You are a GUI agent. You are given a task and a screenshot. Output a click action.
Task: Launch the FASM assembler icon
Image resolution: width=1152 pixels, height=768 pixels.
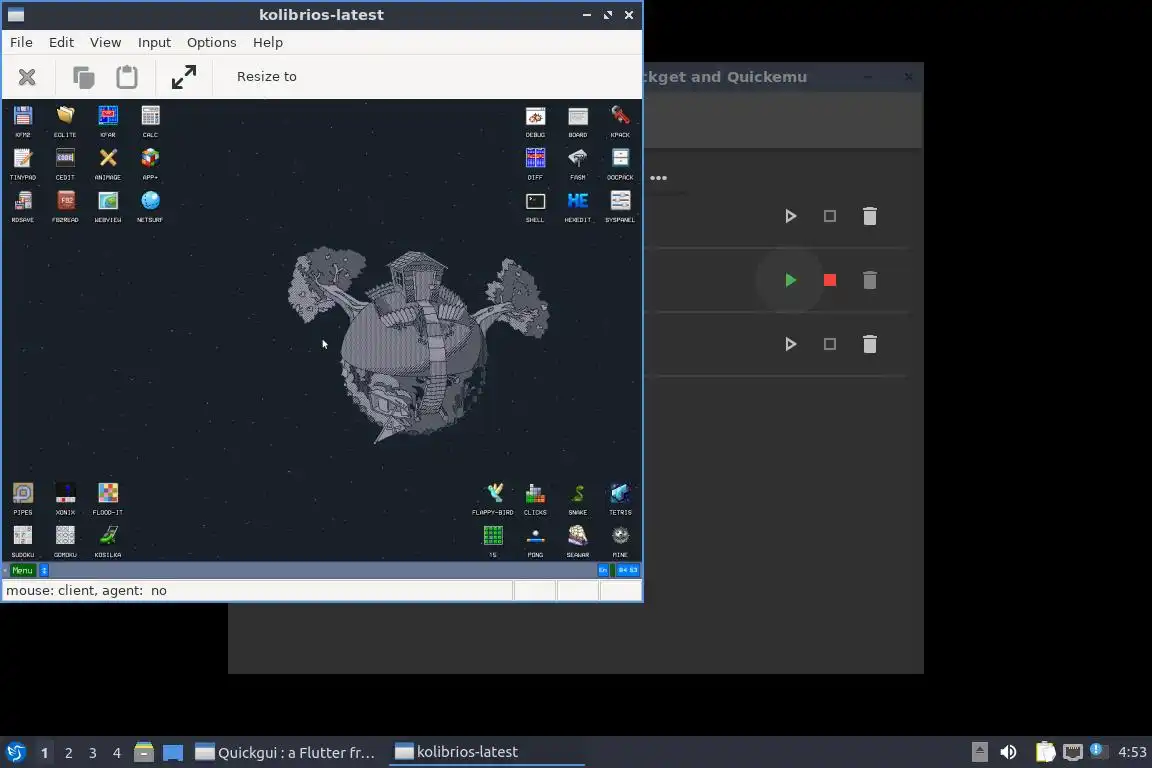point(578,160)
